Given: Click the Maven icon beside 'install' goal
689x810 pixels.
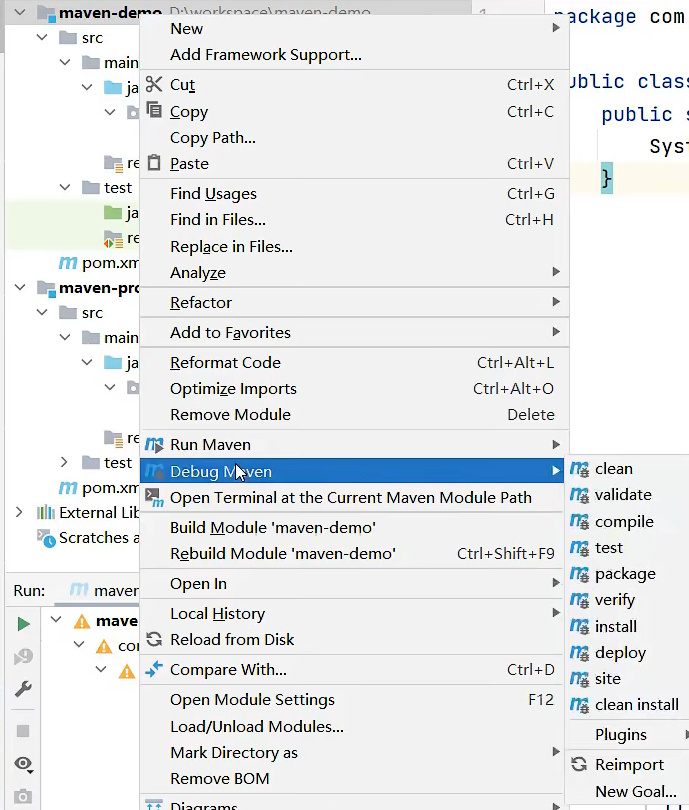Looking at the screenshot, I should tap(579, 627).
